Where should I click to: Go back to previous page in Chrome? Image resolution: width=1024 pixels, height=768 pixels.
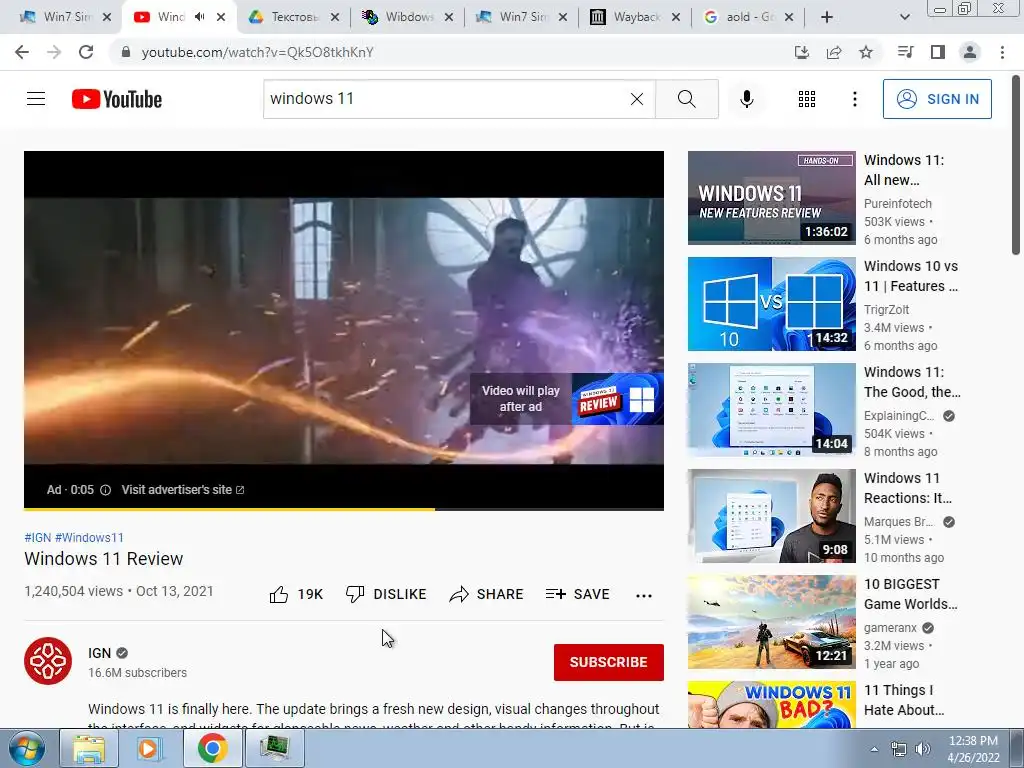click(x=22, y=52)
